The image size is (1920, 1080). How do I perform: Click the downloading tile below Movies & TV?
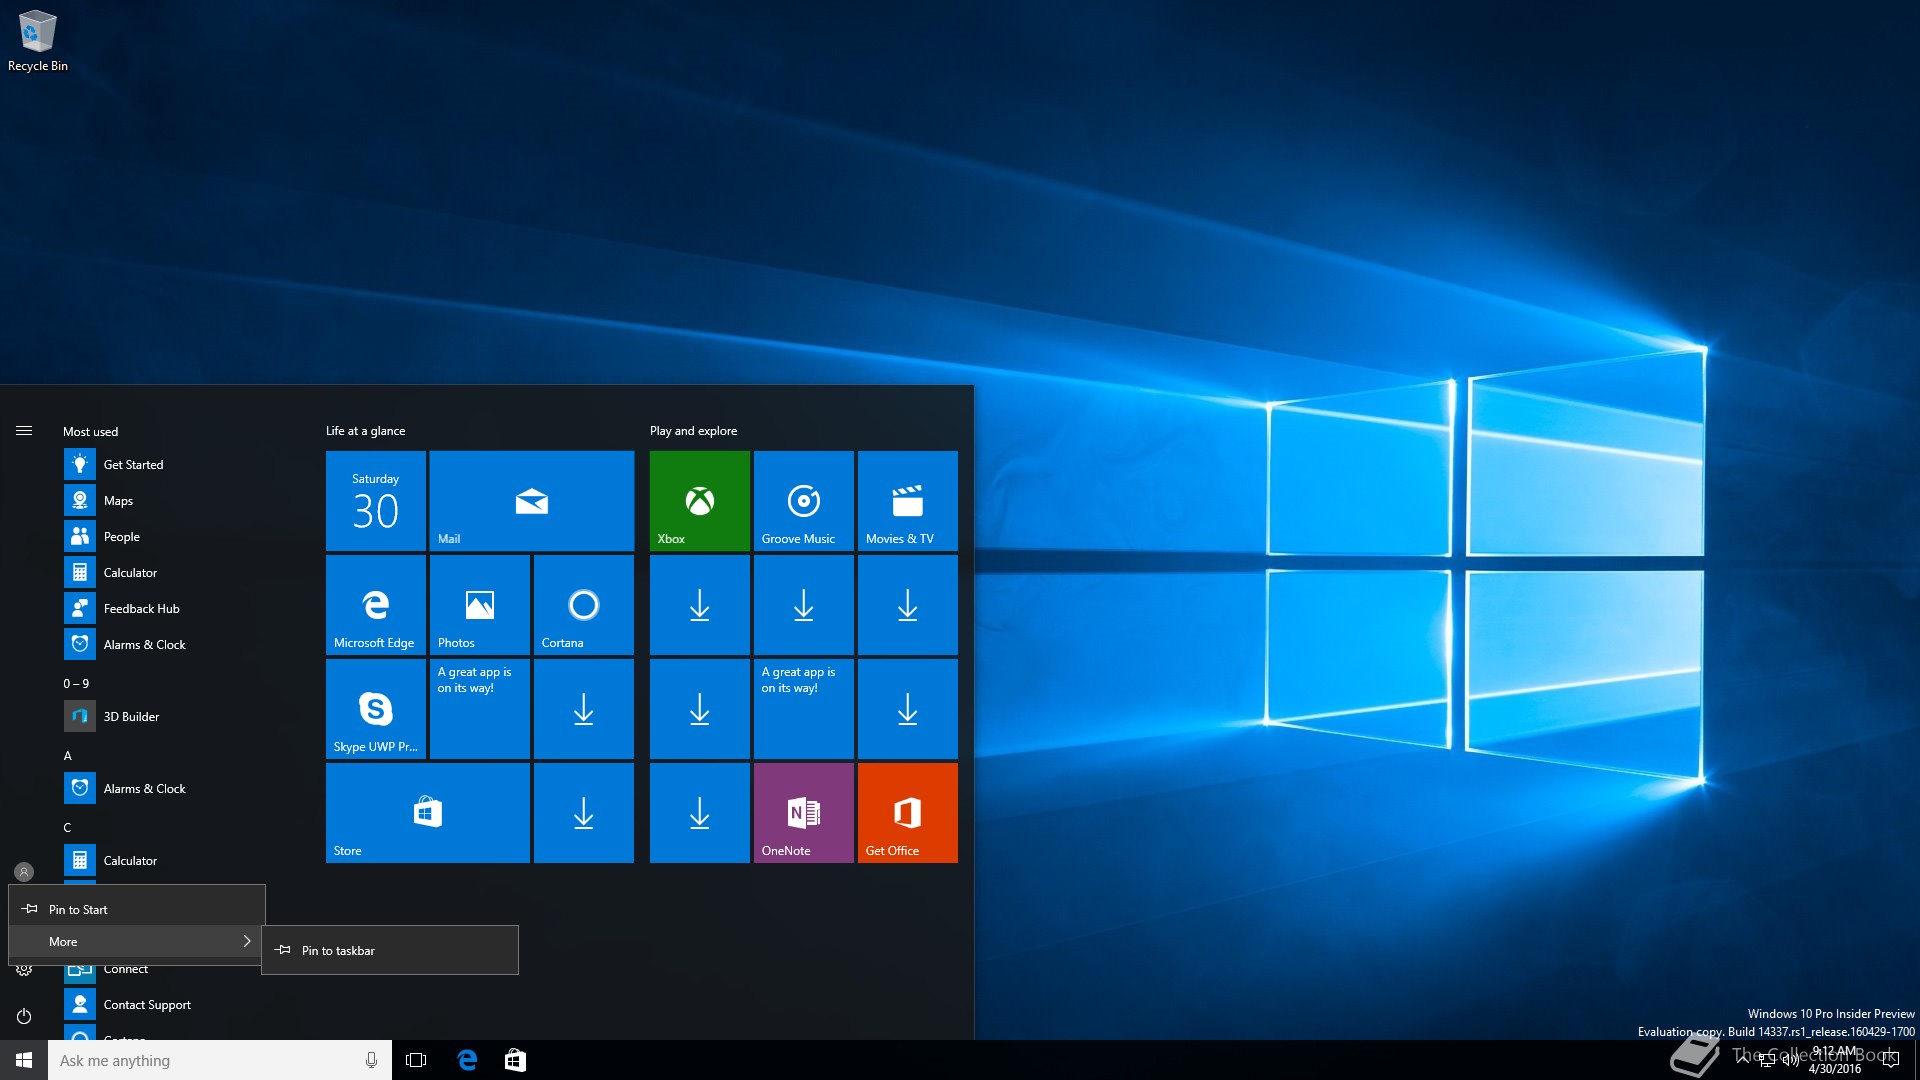pyautogui.click(x=908, y=604)
